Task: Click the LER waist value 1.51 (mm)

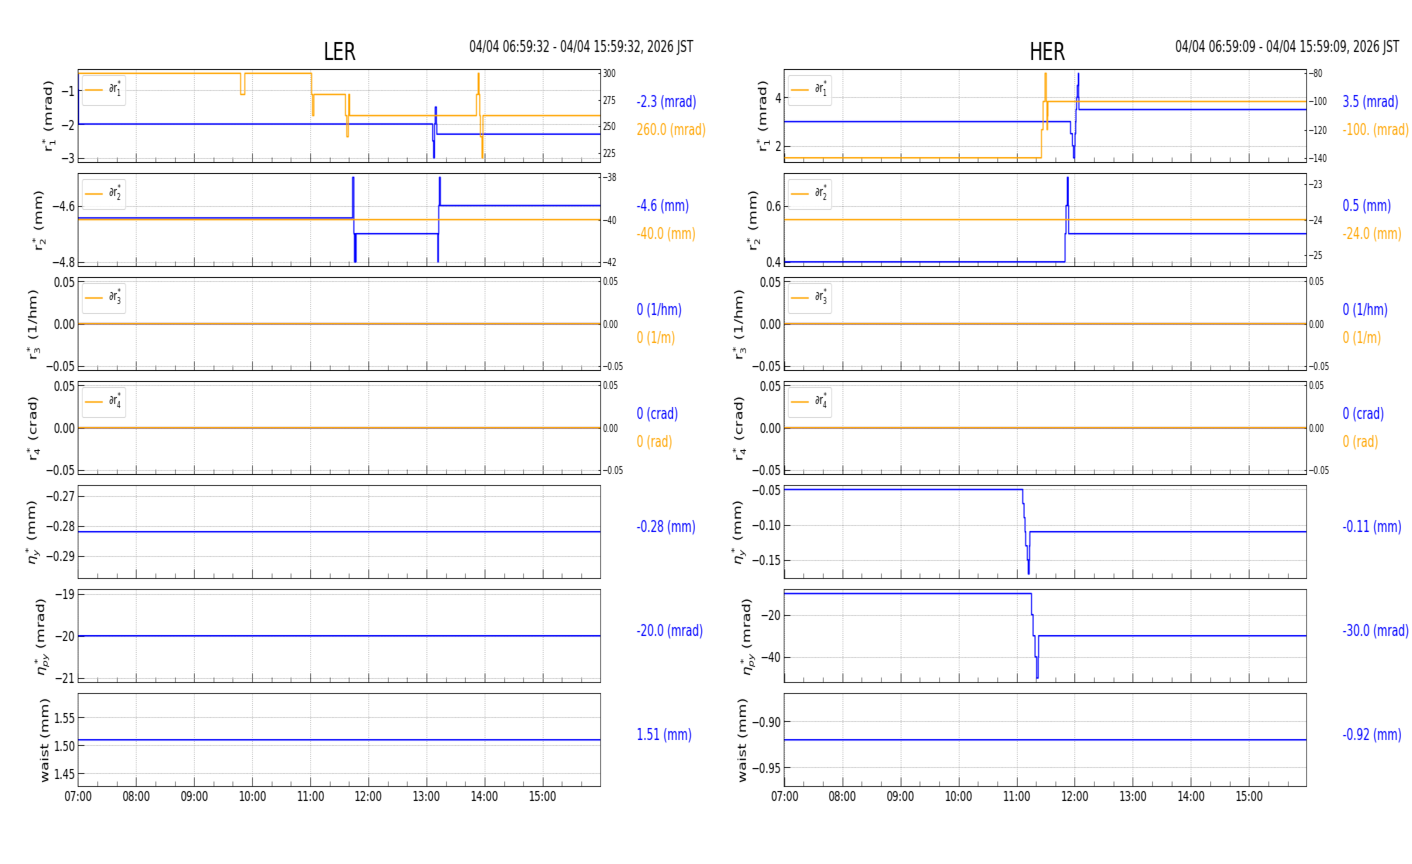Action: pos(663,735)
